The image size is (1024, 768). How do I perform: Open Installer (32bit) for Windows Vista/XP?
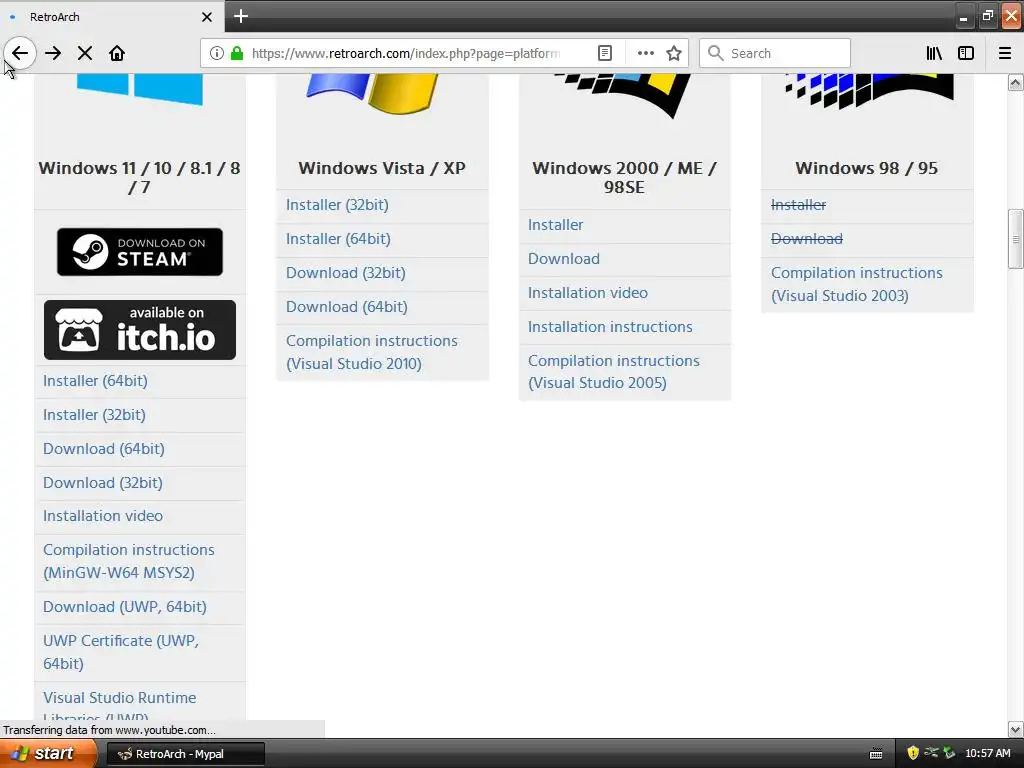click(x=337, y=205)
